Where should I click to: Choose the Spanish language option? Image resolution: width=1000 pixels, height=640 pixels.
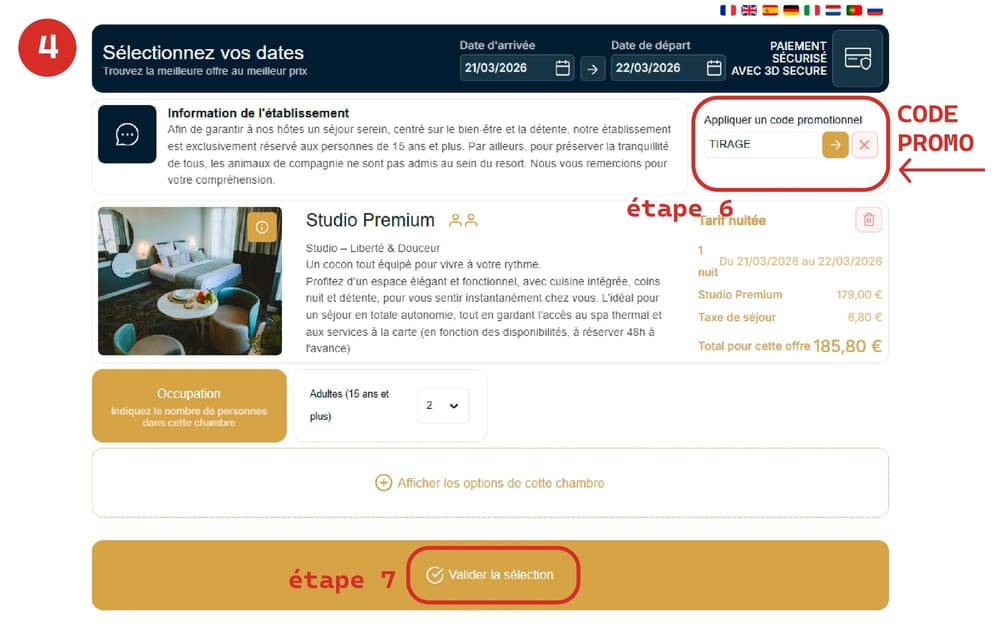pyautogui.click(x=770, y=10)
